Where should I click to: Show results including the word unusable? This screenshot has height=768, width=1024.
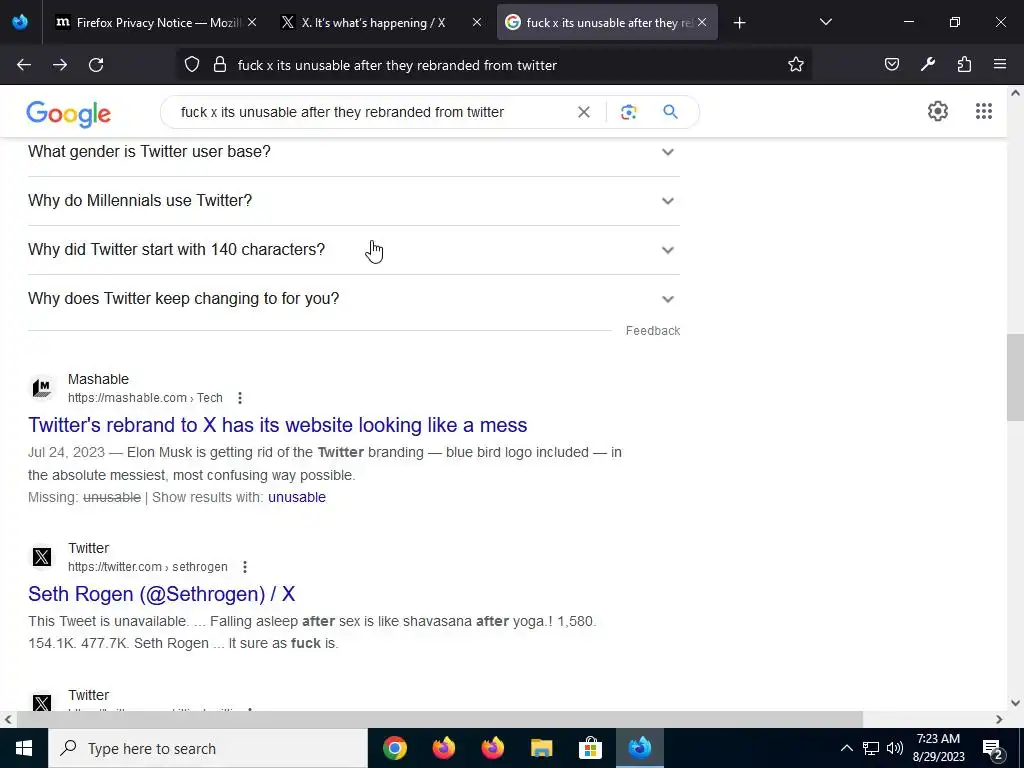(x=296, y=497)
